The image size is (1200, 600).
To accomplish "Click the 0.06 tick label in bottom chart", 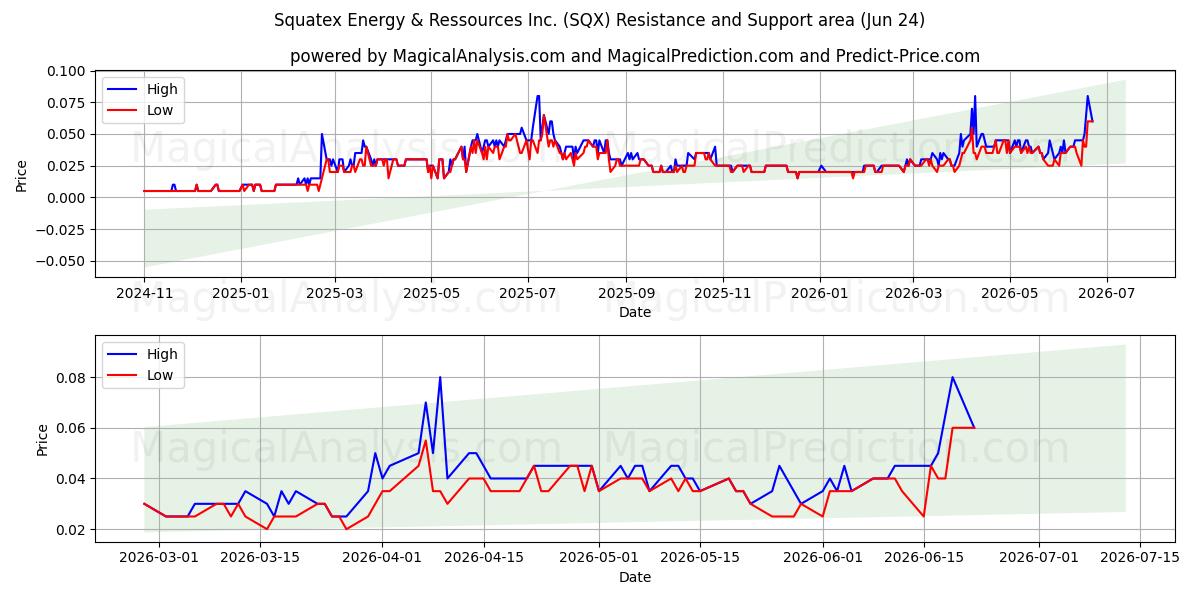I will click(70, 428).
